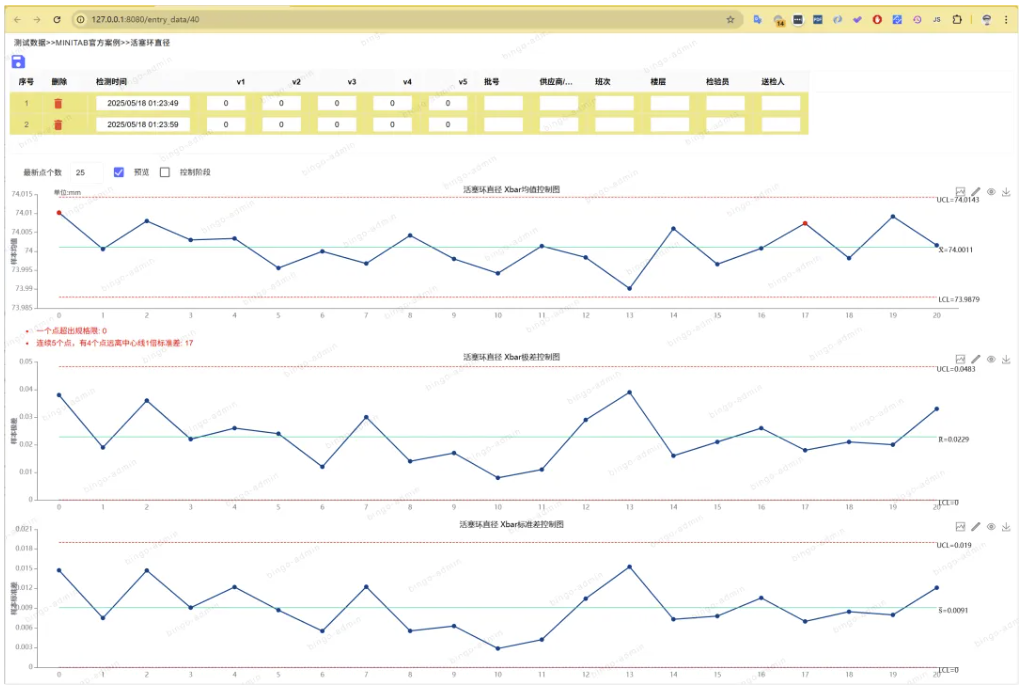Toggle the eye icon on the range chart
The image size is (1034, 692).
pos(991,359)
